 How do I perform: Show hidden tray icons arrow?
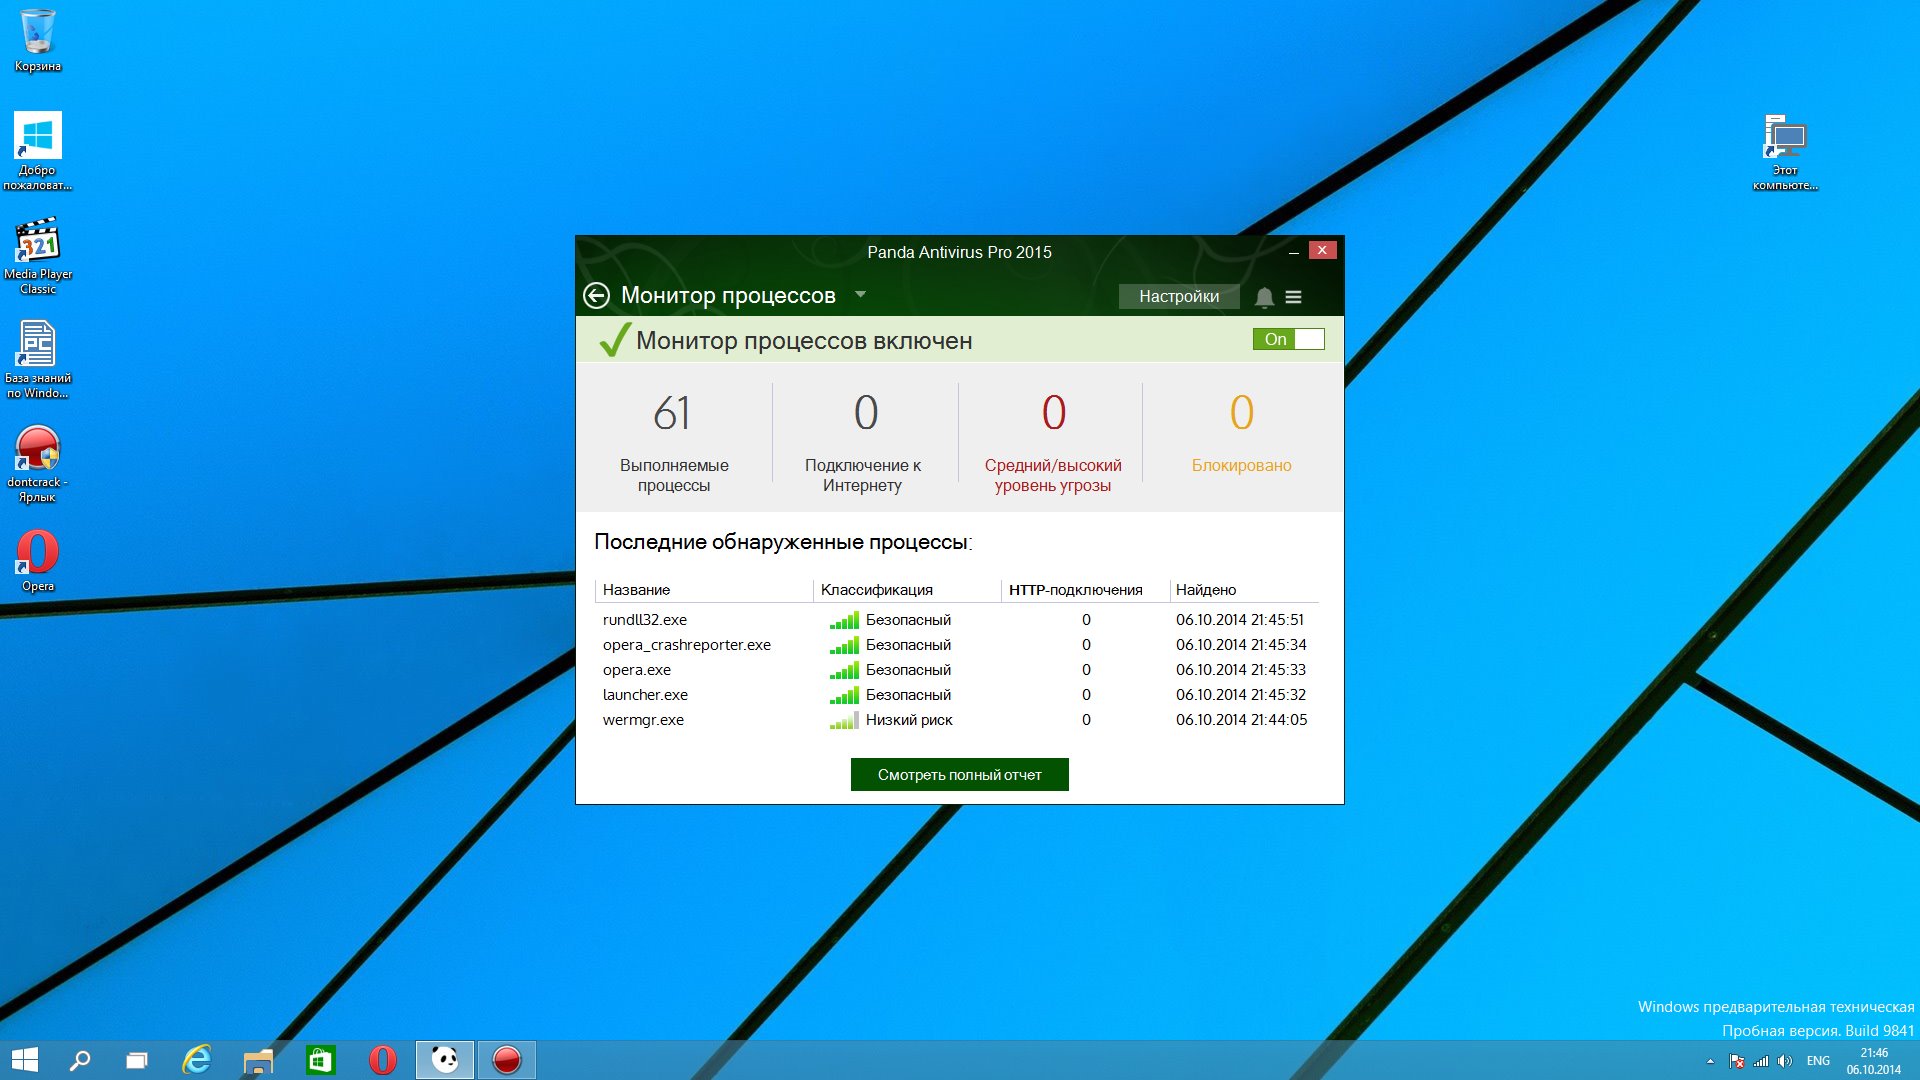[x=1710, y=1061]
